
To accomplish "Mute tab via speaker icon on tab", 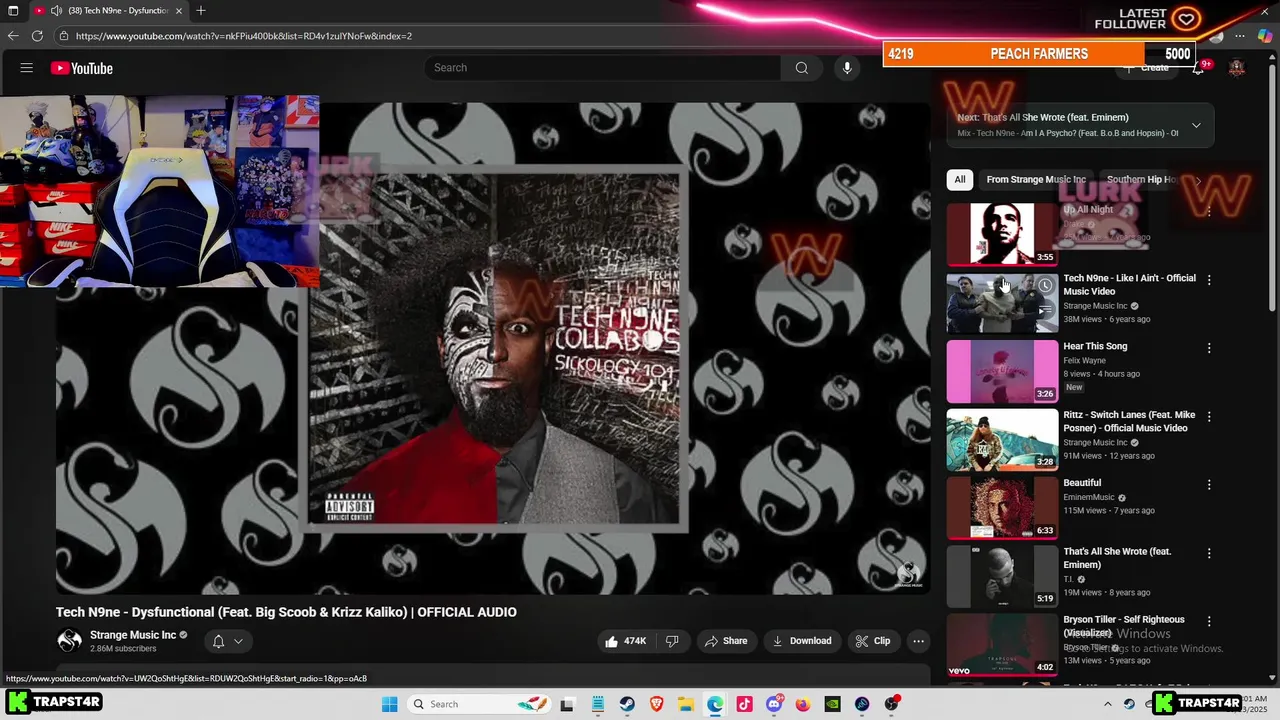I will click(56, 11).
